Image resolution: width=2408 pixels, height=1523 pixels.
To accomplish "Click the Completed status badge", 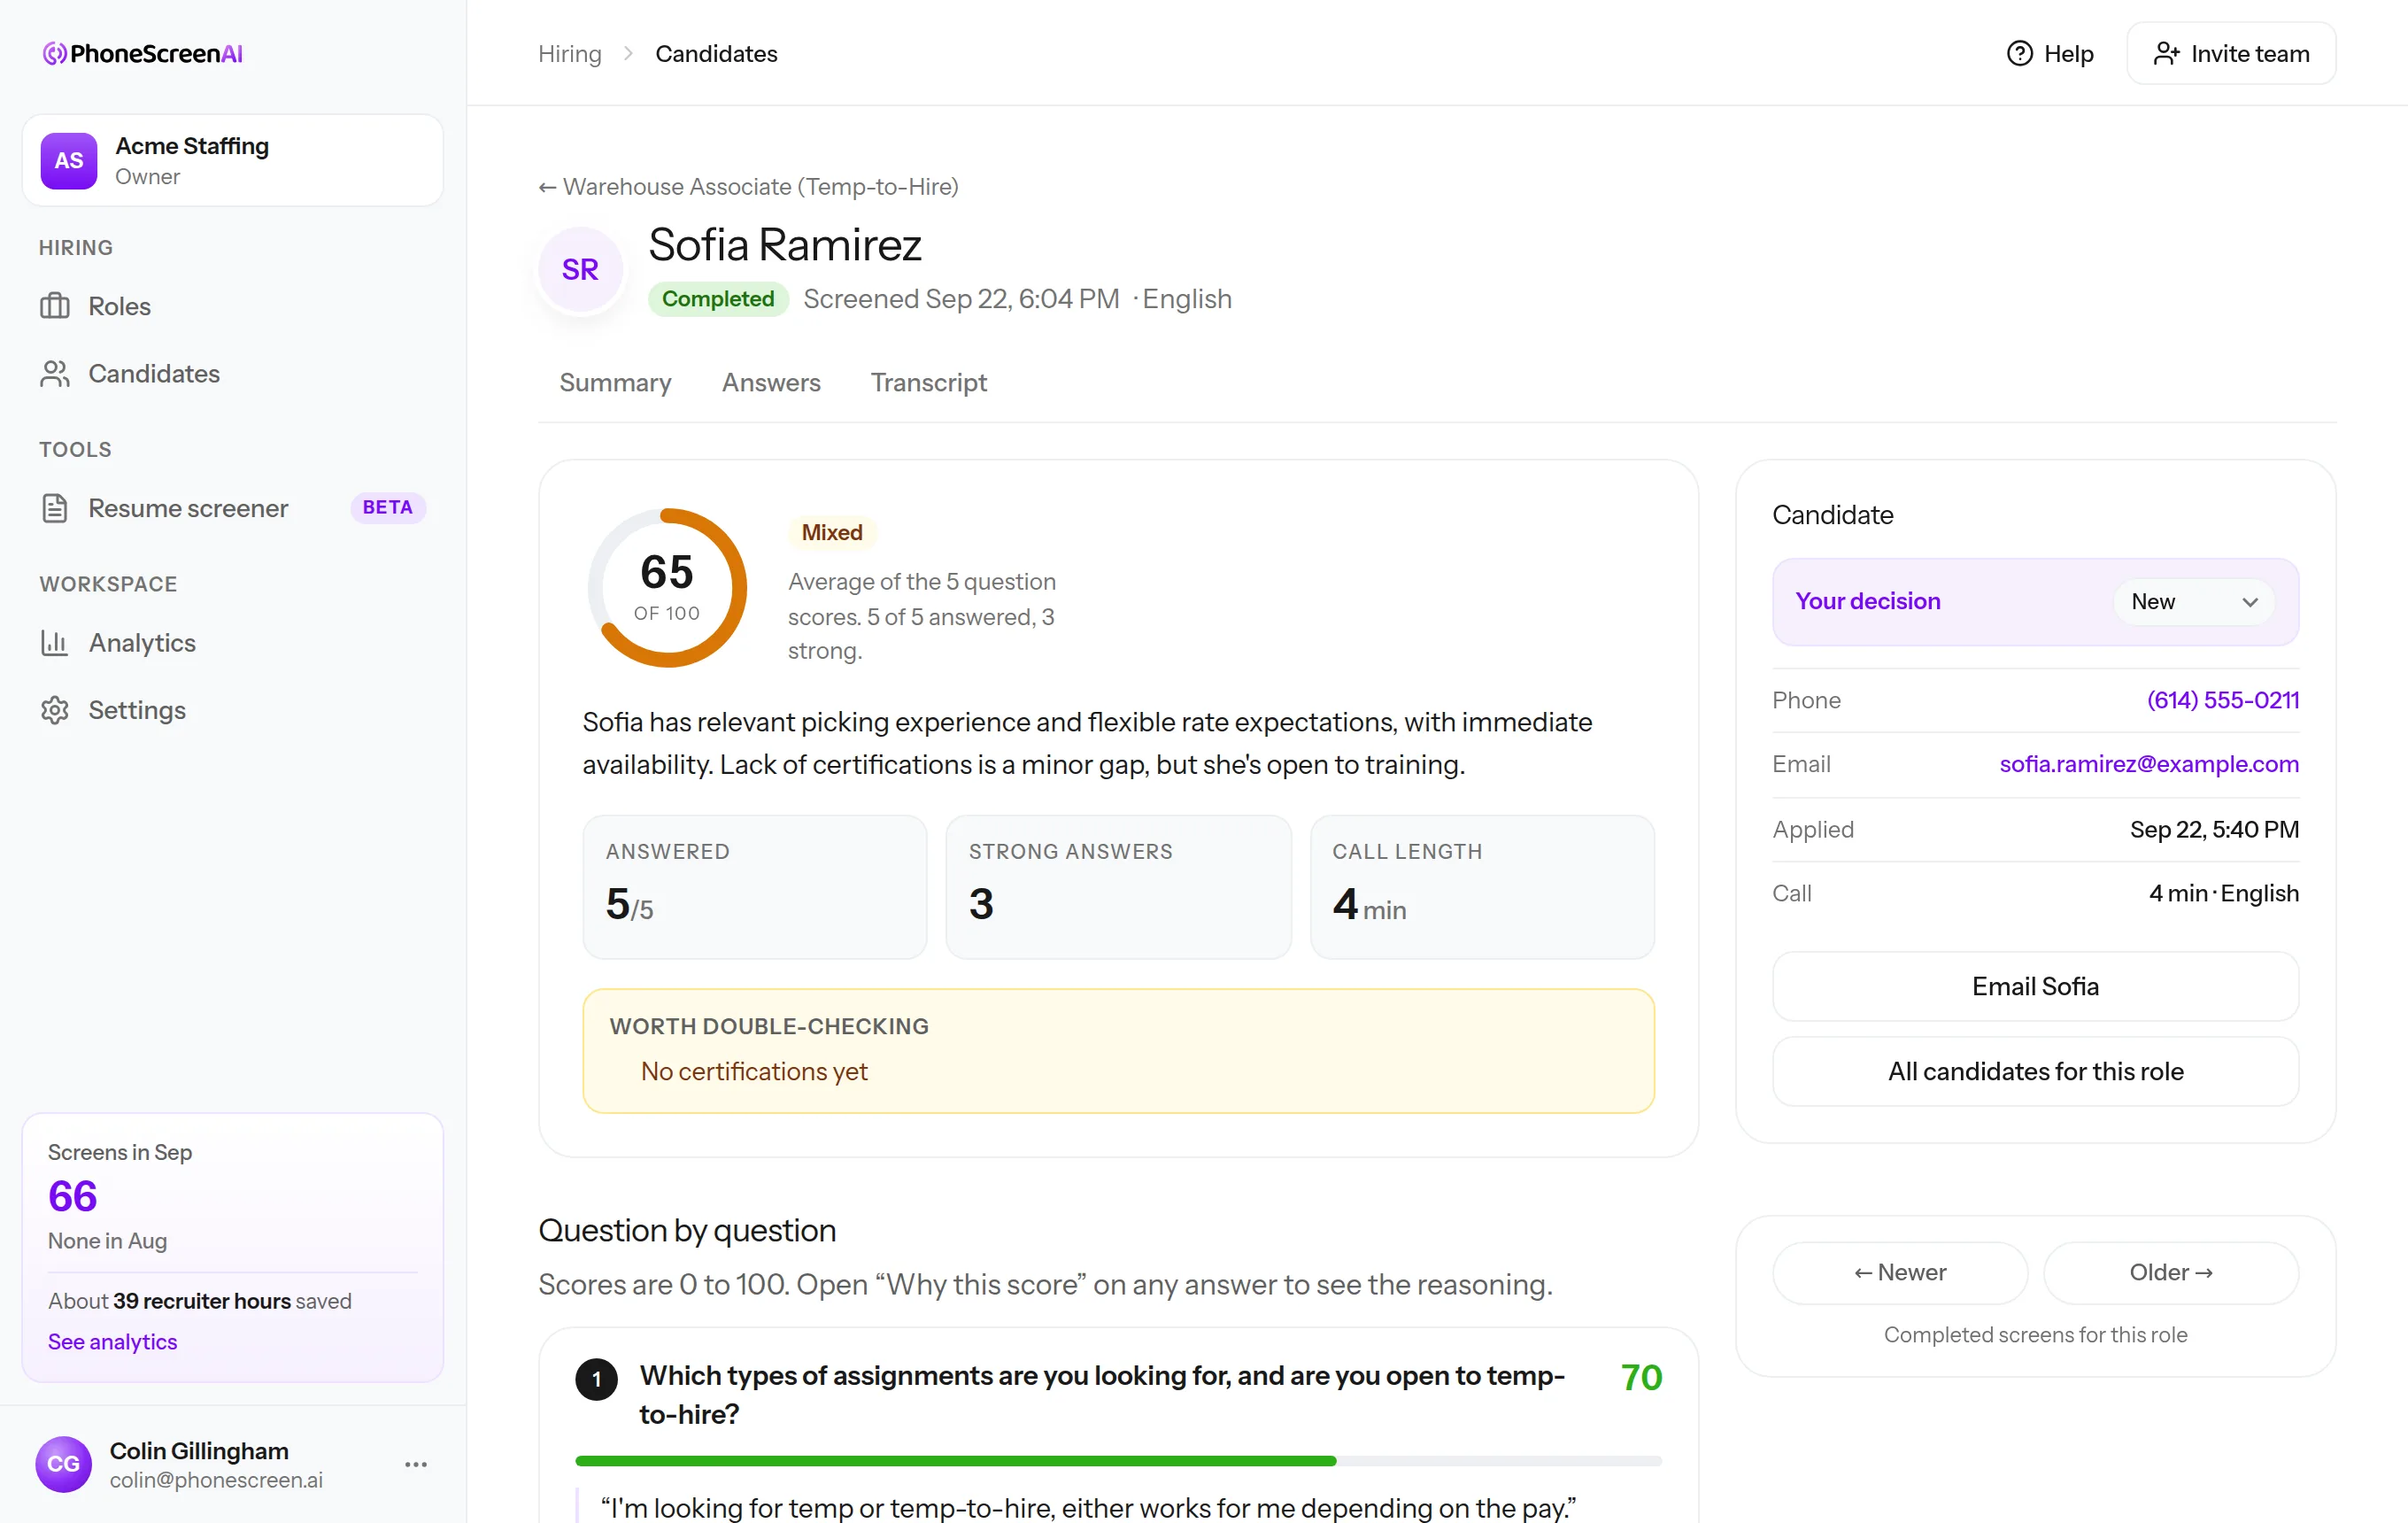I will coord(718,299).
